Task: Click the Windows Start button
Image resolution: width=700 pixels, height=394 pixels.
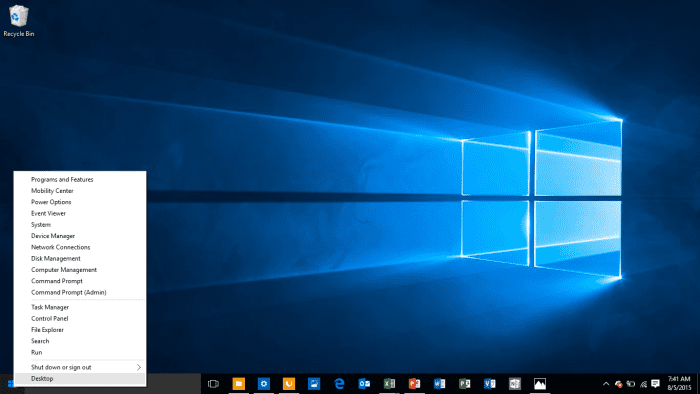Action: click(12, 384)
